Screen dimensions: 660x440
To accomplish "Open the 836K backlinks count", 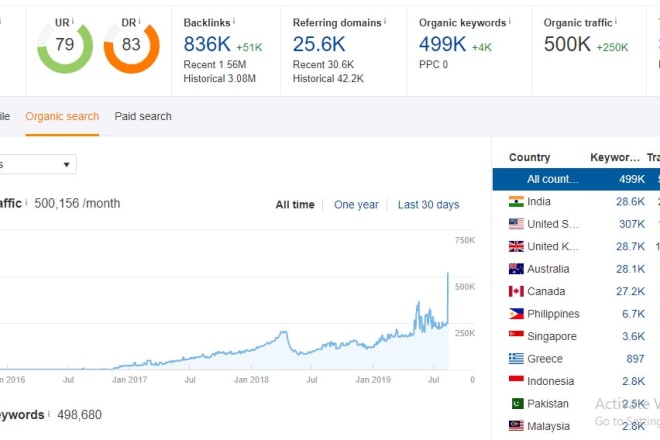I will click(207, 44).
